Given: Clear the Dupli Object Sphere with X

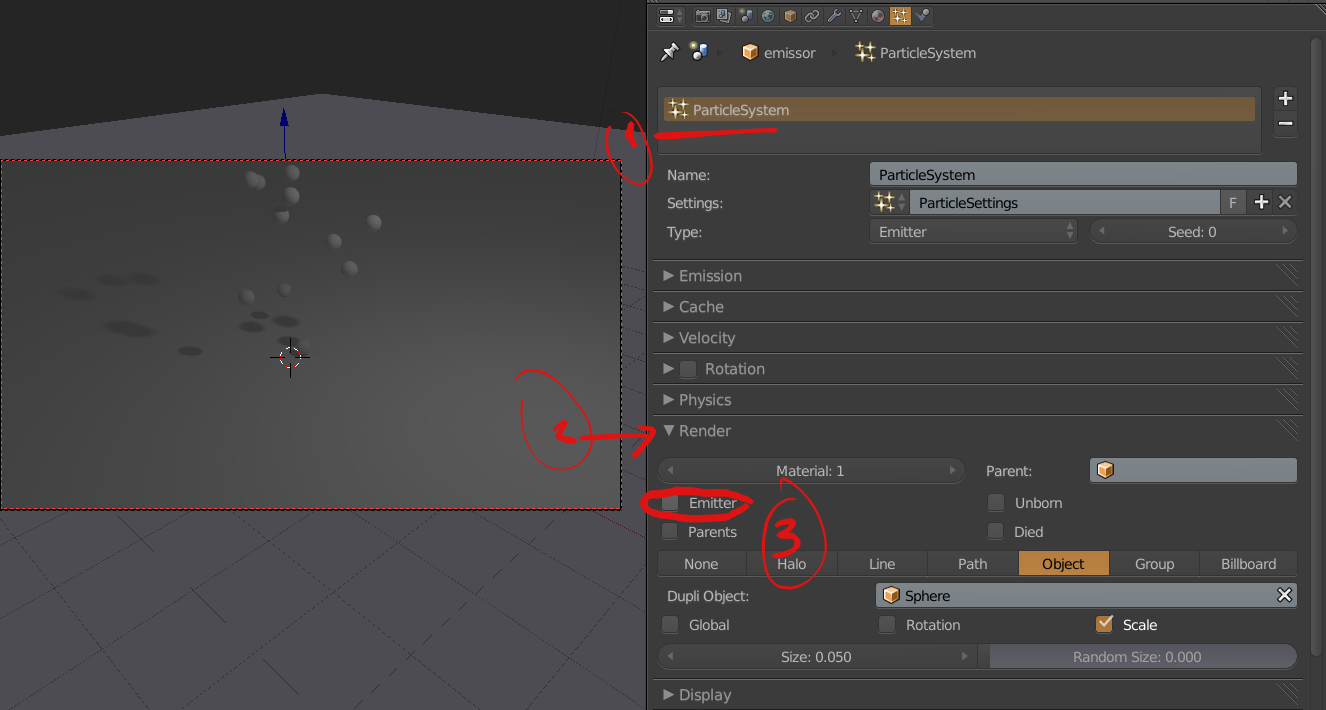Looking at the screenshot, I should pos(1284,596).
